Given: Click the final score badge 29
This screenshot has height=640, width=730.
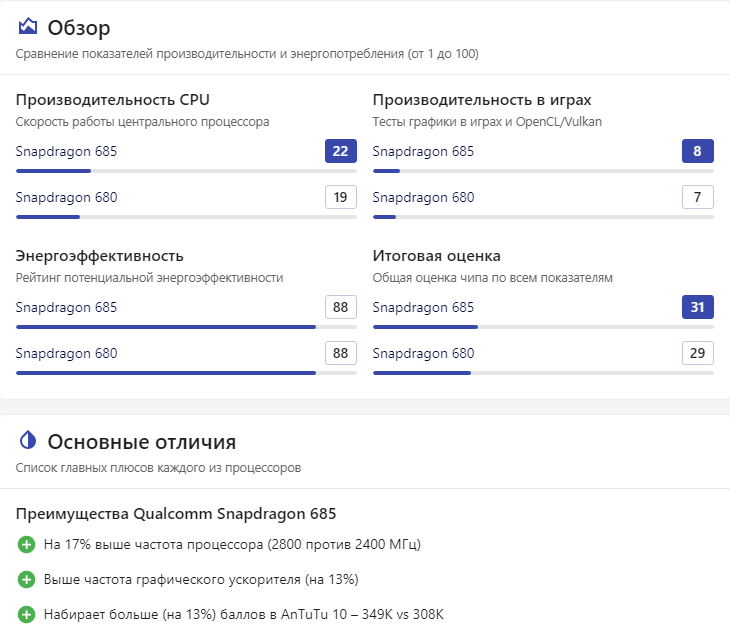Looking at the screenshot, I should tap(698, 353).
